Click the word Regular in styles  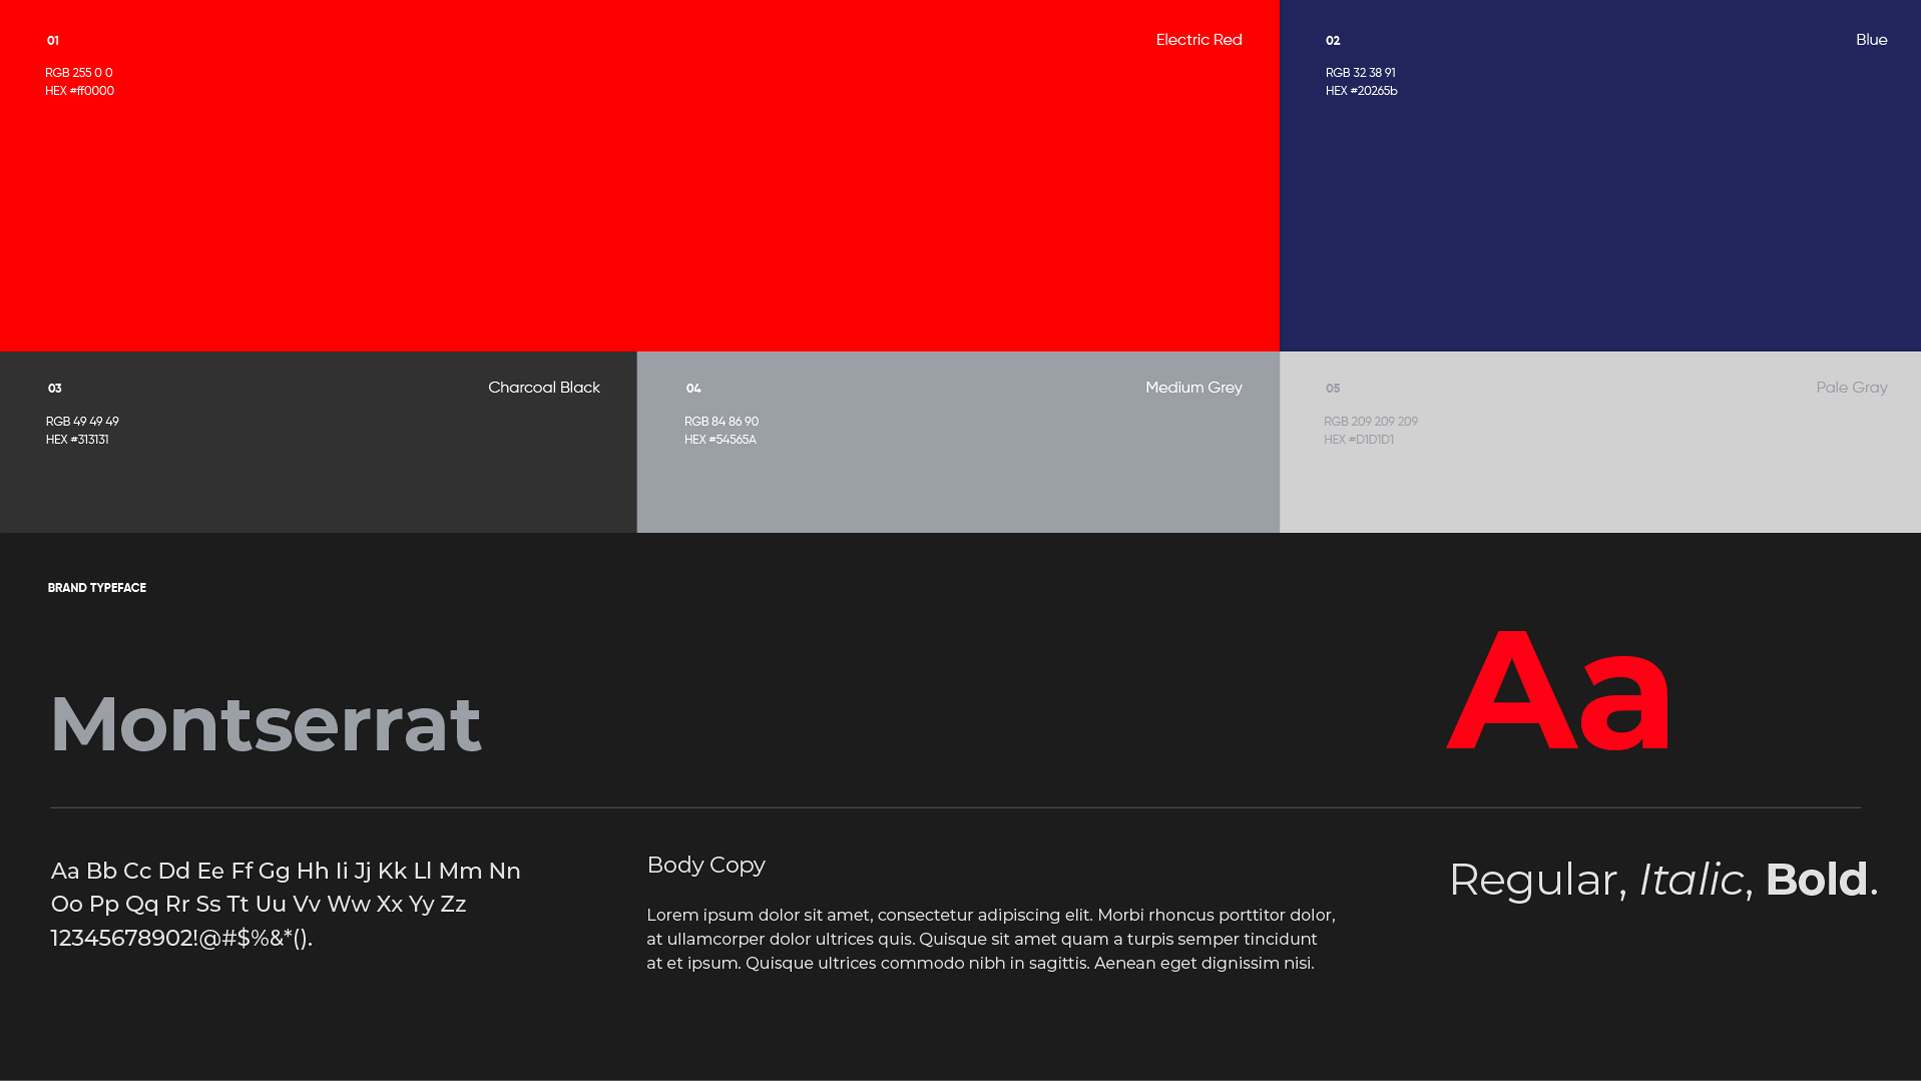pyautogui.click(x=1532, y=881)
